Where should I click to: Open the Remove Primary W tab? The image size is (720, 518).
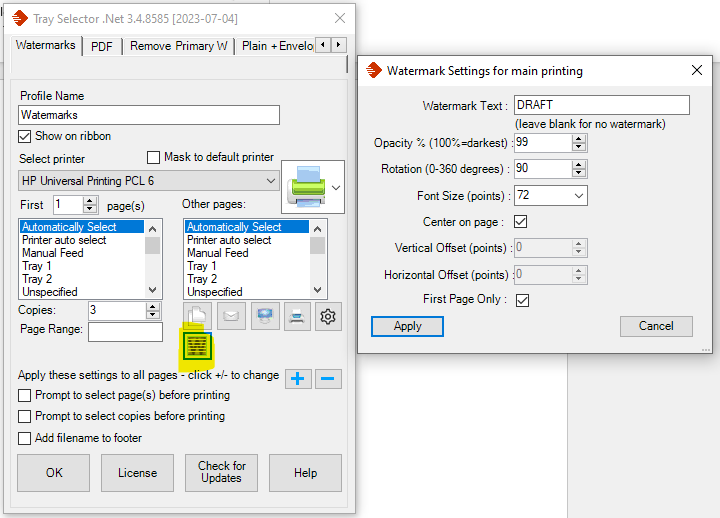coord(178,46)
